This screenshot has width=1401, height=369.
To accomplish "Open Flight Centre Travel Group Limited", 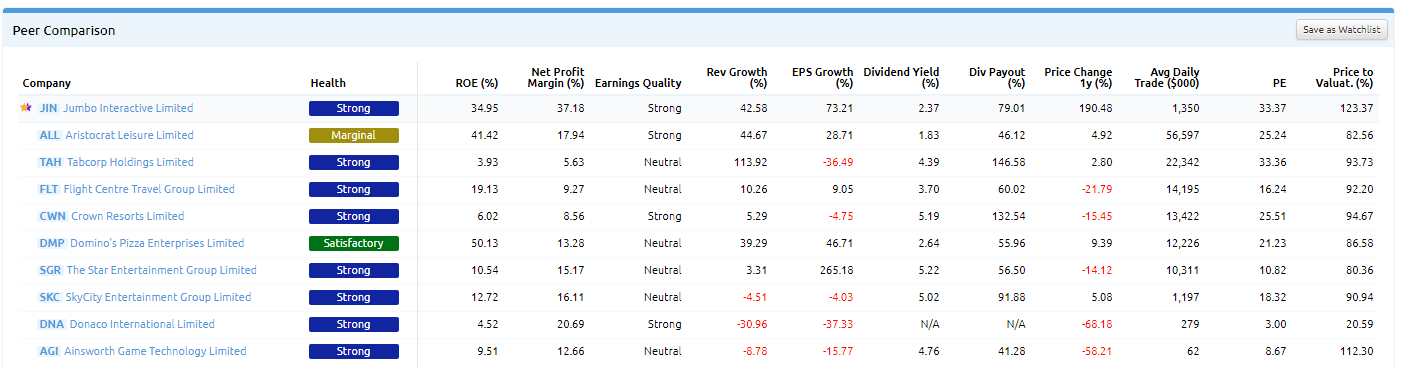I will [x=149, y=189].
